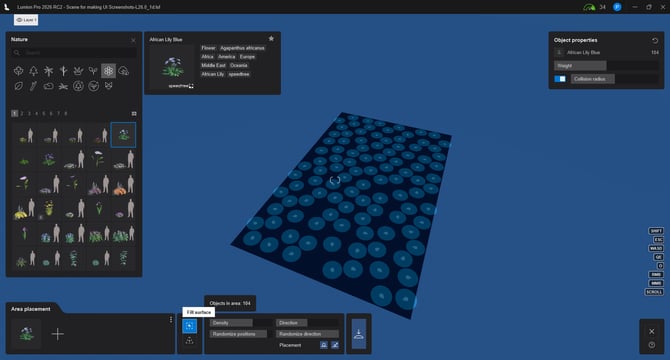Activate the Fill surface placement mode

tap(190, 326)
